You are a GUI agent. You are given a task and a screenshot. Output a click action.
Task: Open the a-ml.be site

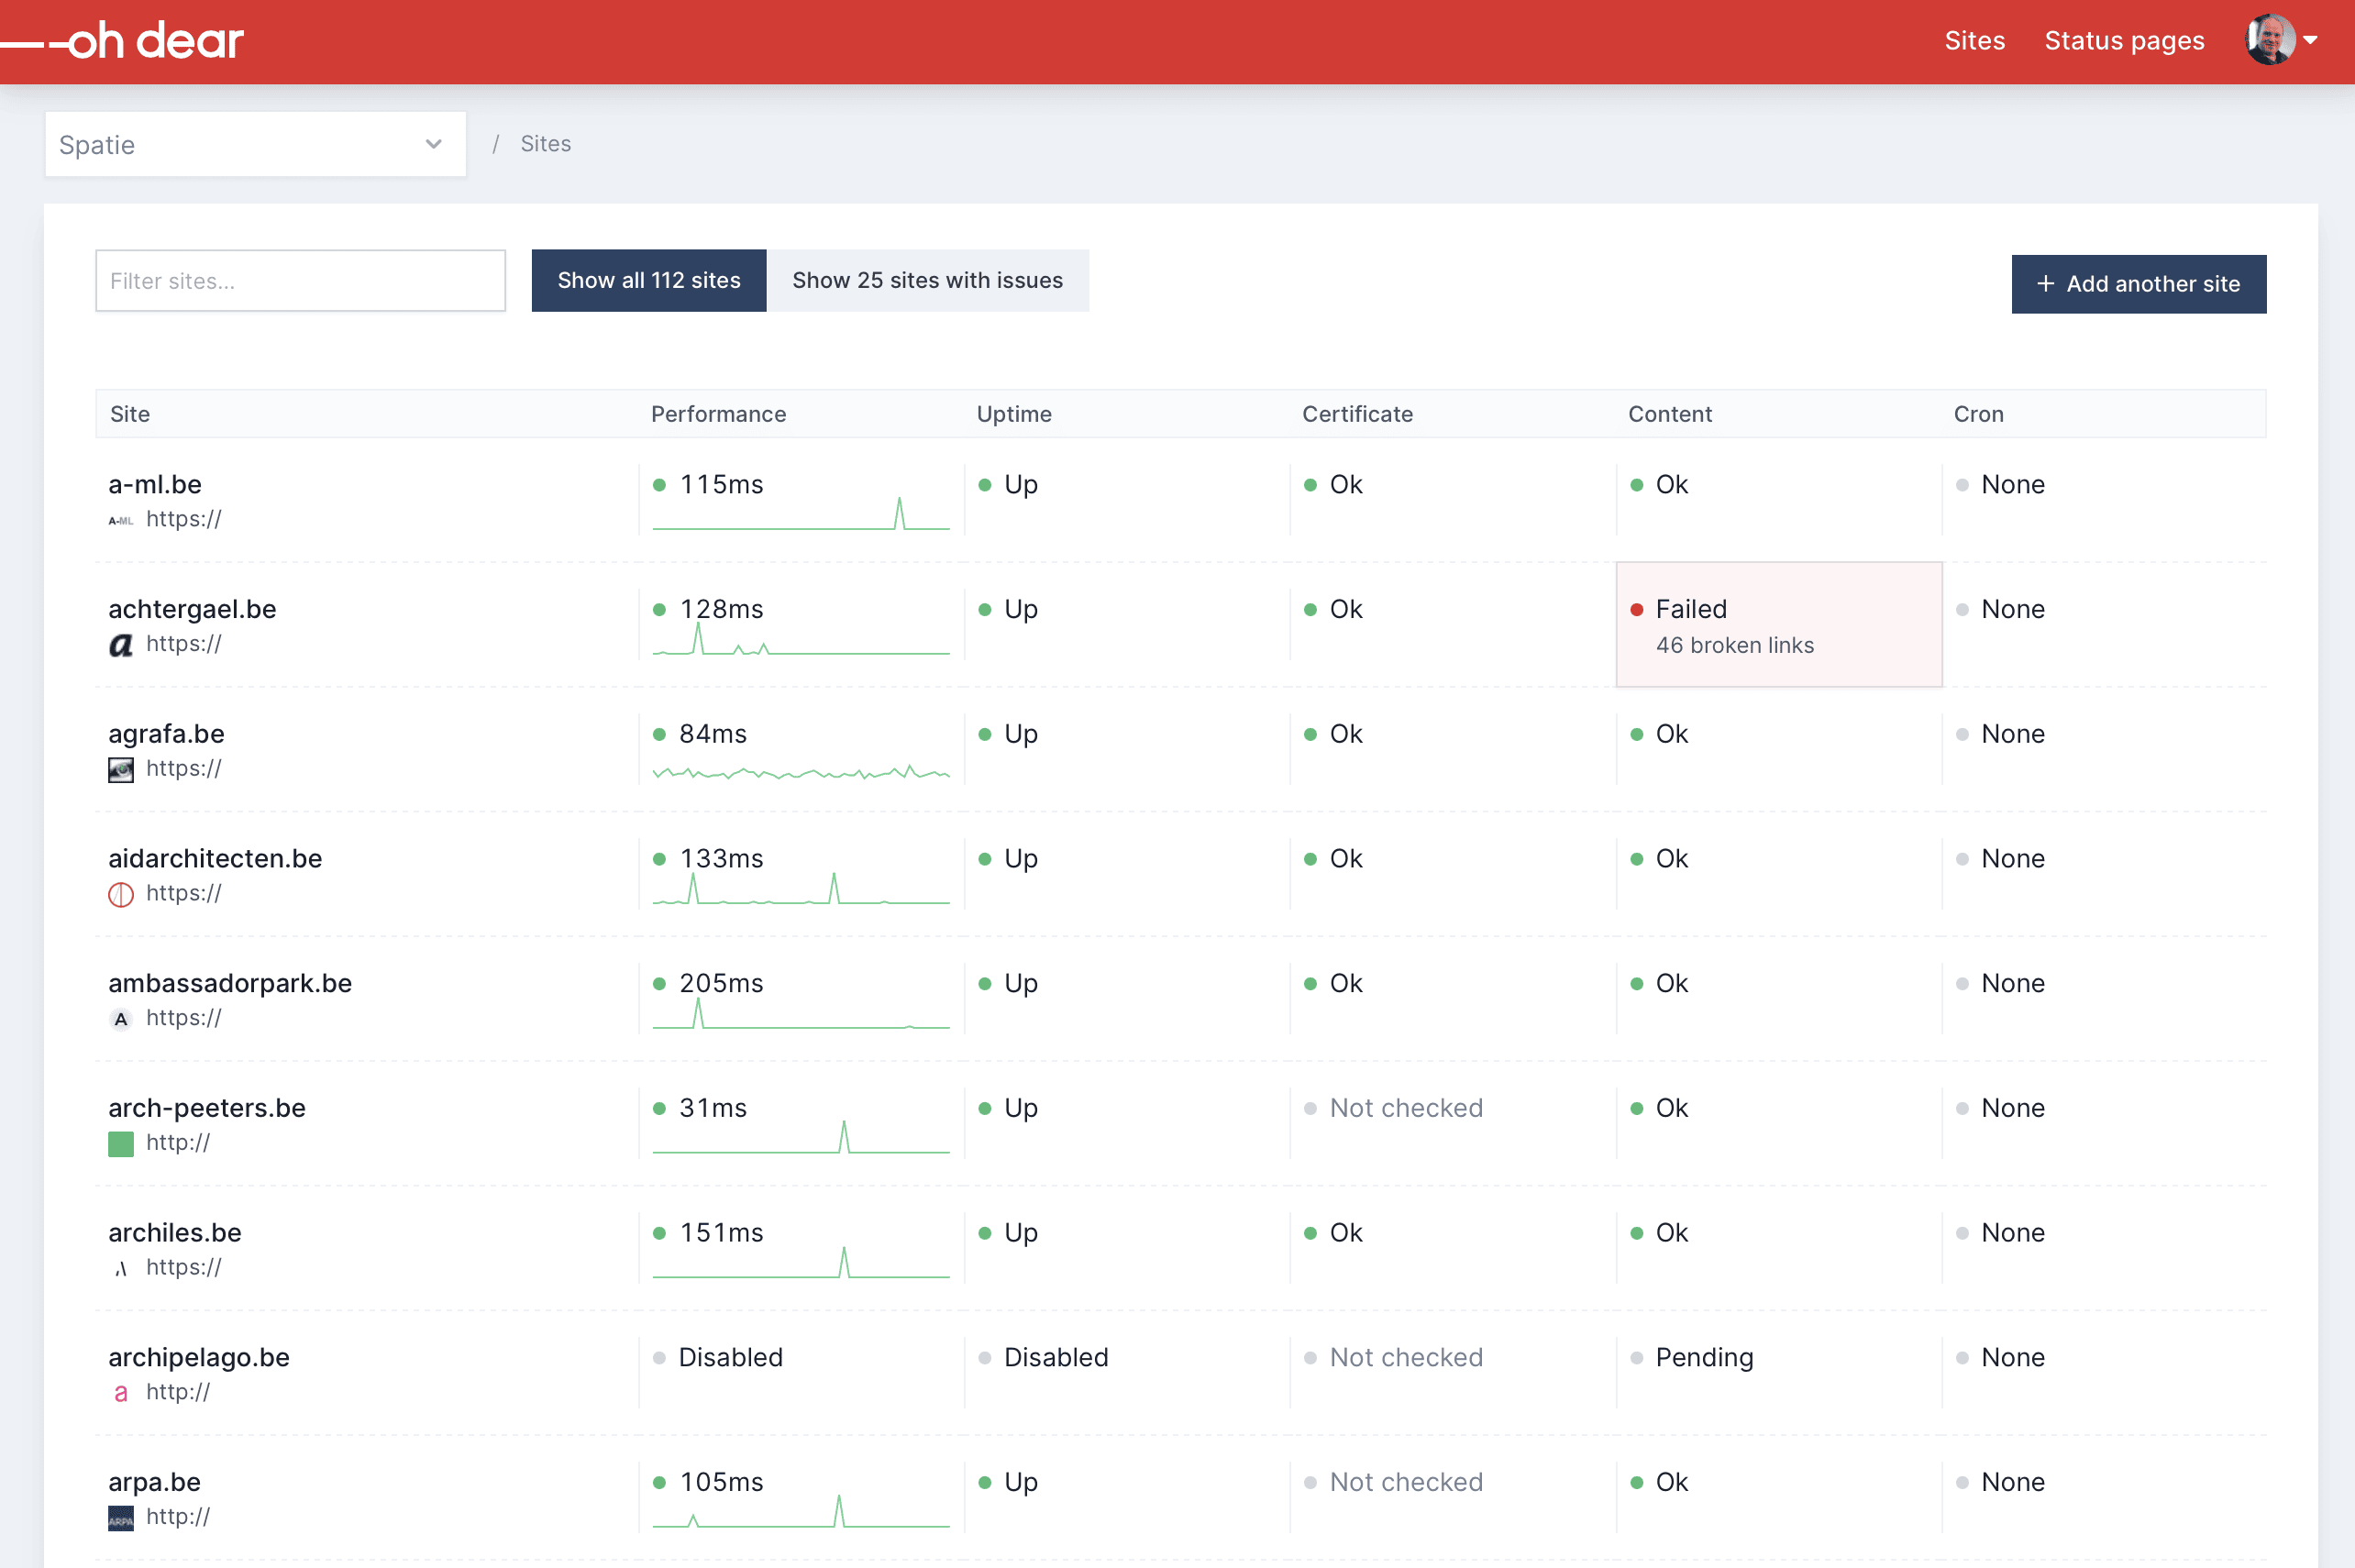pyautogui.click(x=155, y=484)
